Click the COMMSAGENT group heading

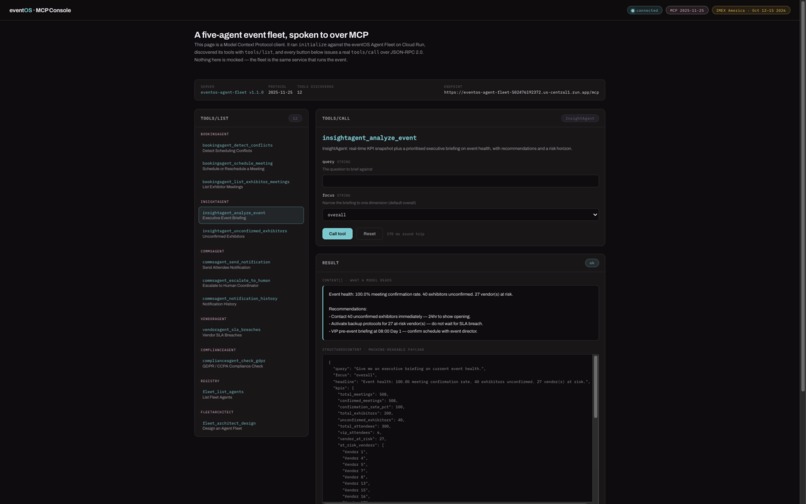pos(212,251)
